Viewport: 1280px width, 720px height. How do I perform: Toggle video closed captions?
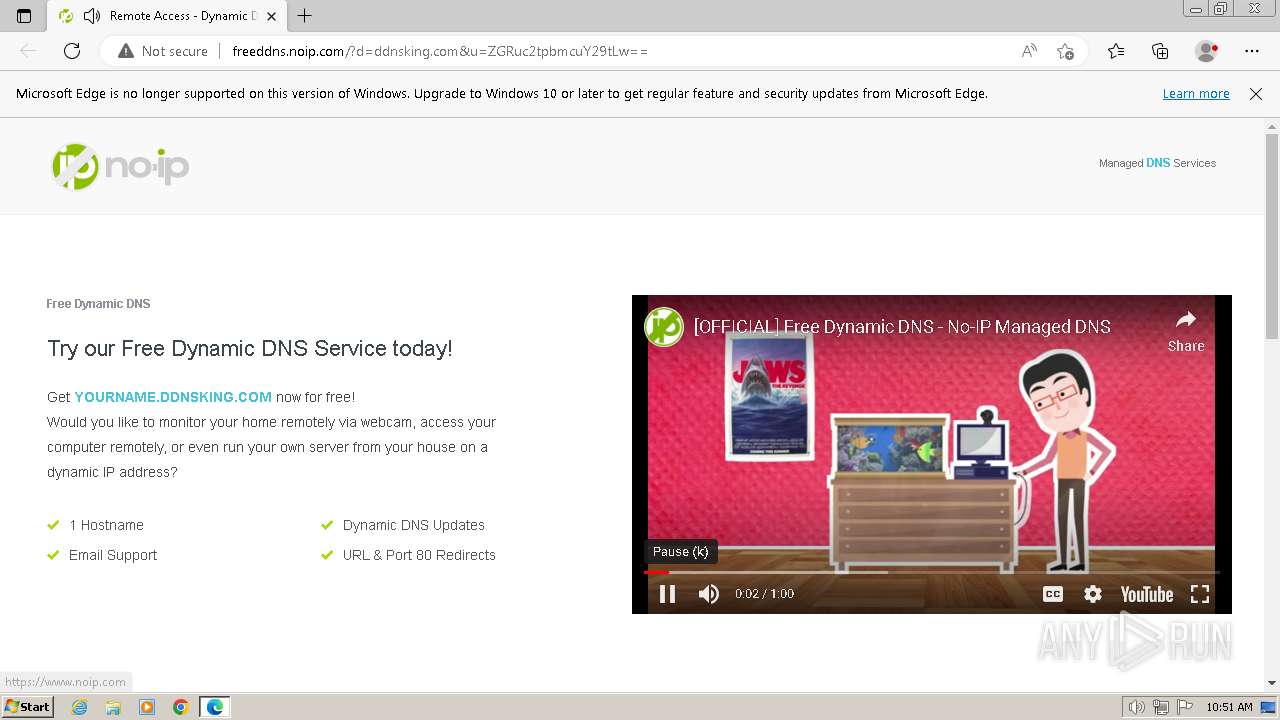[x=1053, y=594]
